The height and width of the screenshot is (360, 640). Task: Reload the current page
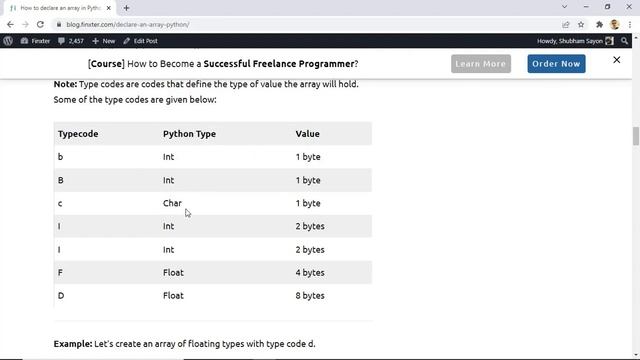(40, 24)
